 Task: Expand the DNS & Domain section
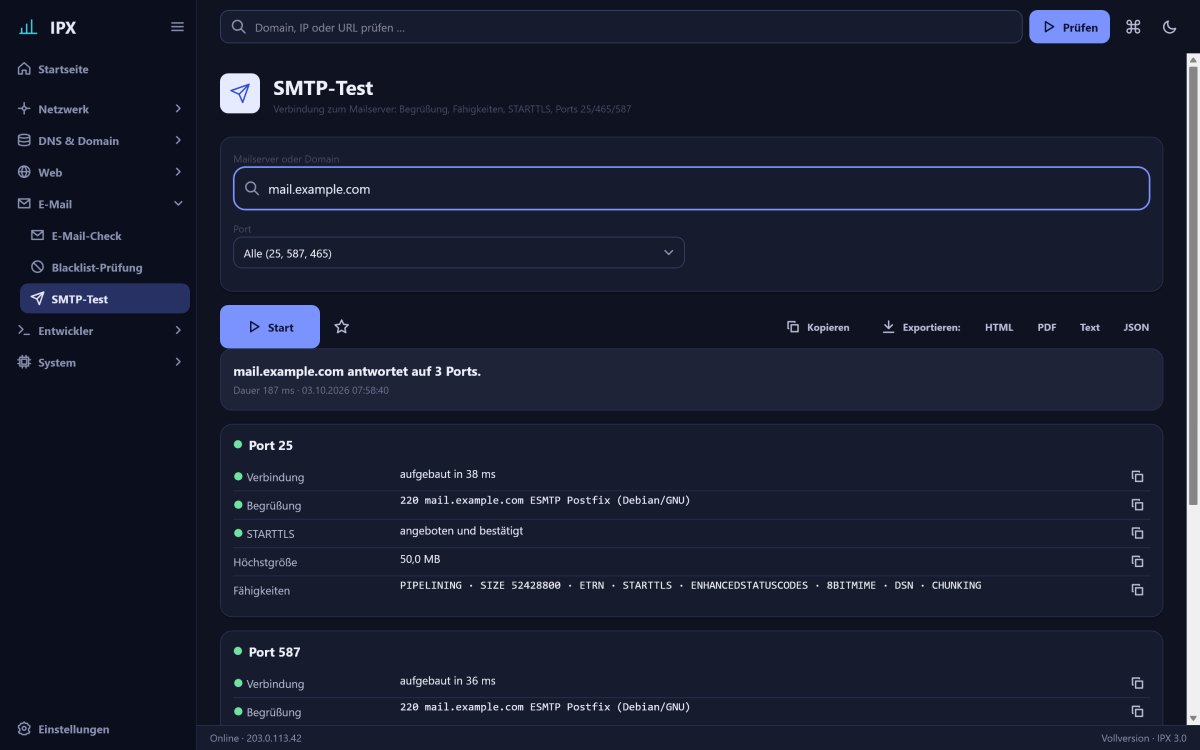[98, 141]
